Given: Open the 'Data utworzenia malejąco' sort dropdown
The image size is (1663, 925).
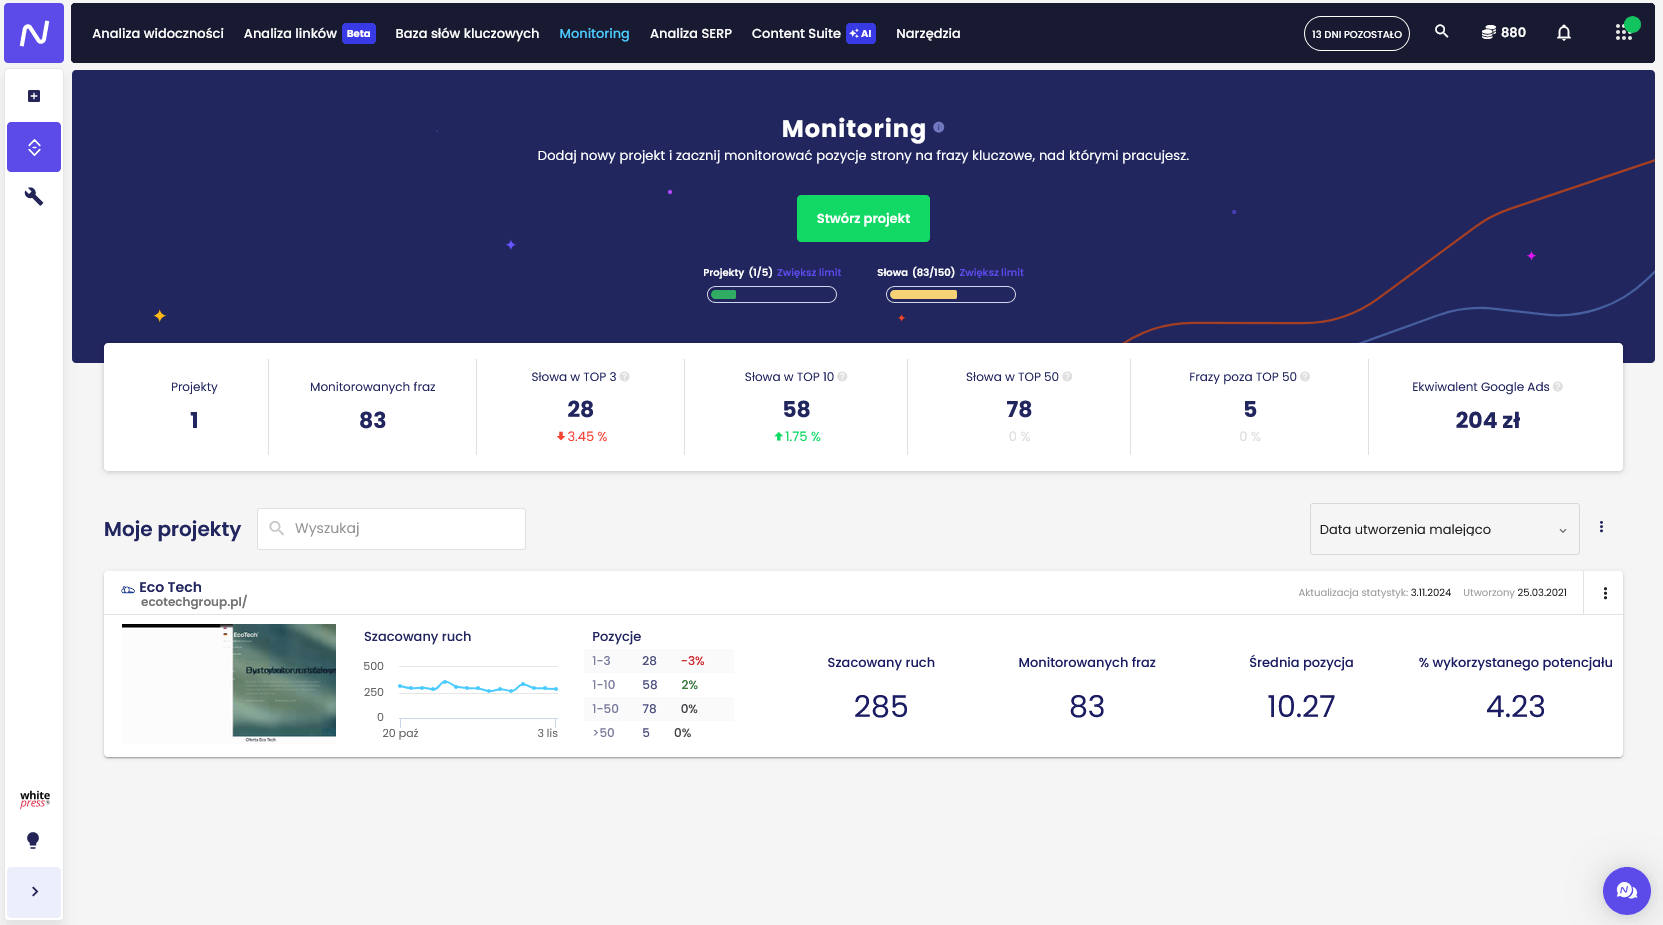Looking at the screenshot, I should tap(1443, 529).
